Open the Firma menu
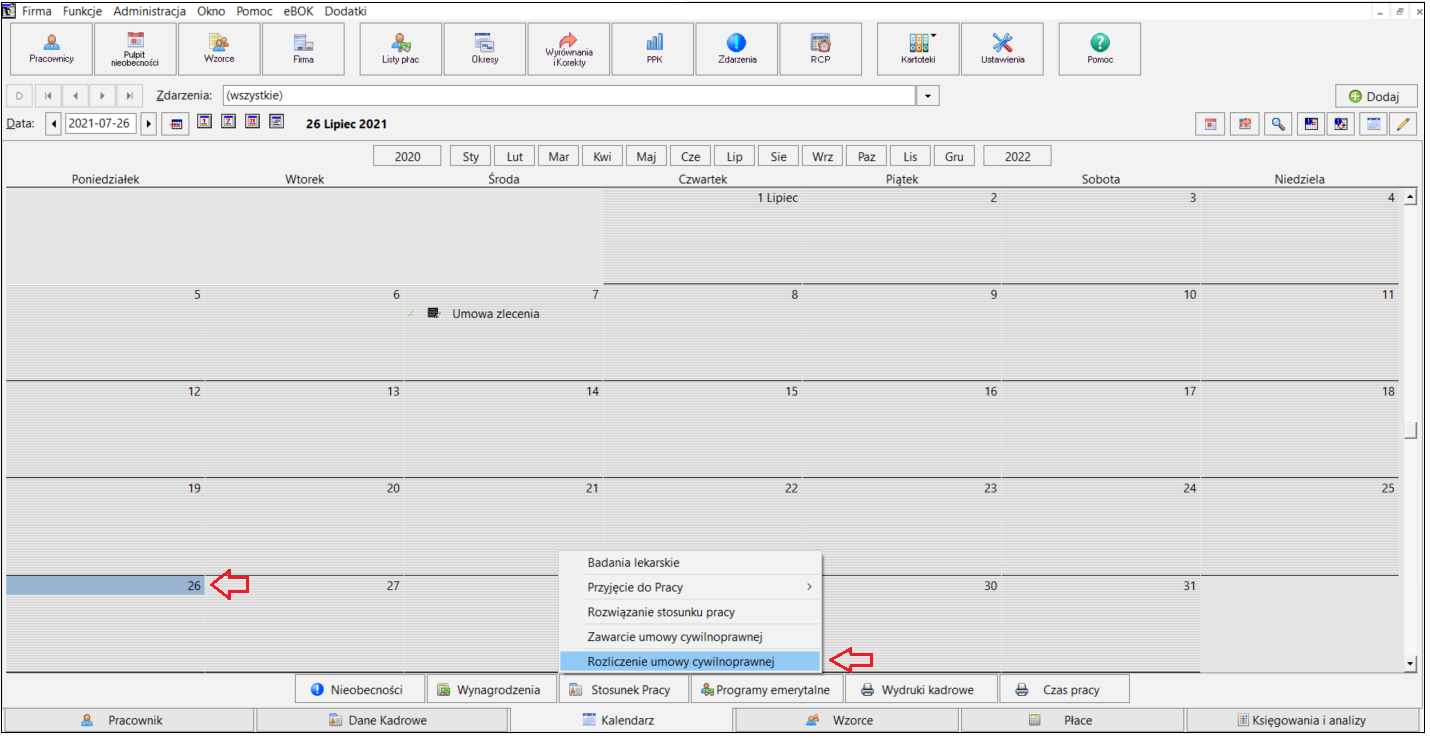The height and width of the screenshot is (742, 1430). tap(37, 11)
